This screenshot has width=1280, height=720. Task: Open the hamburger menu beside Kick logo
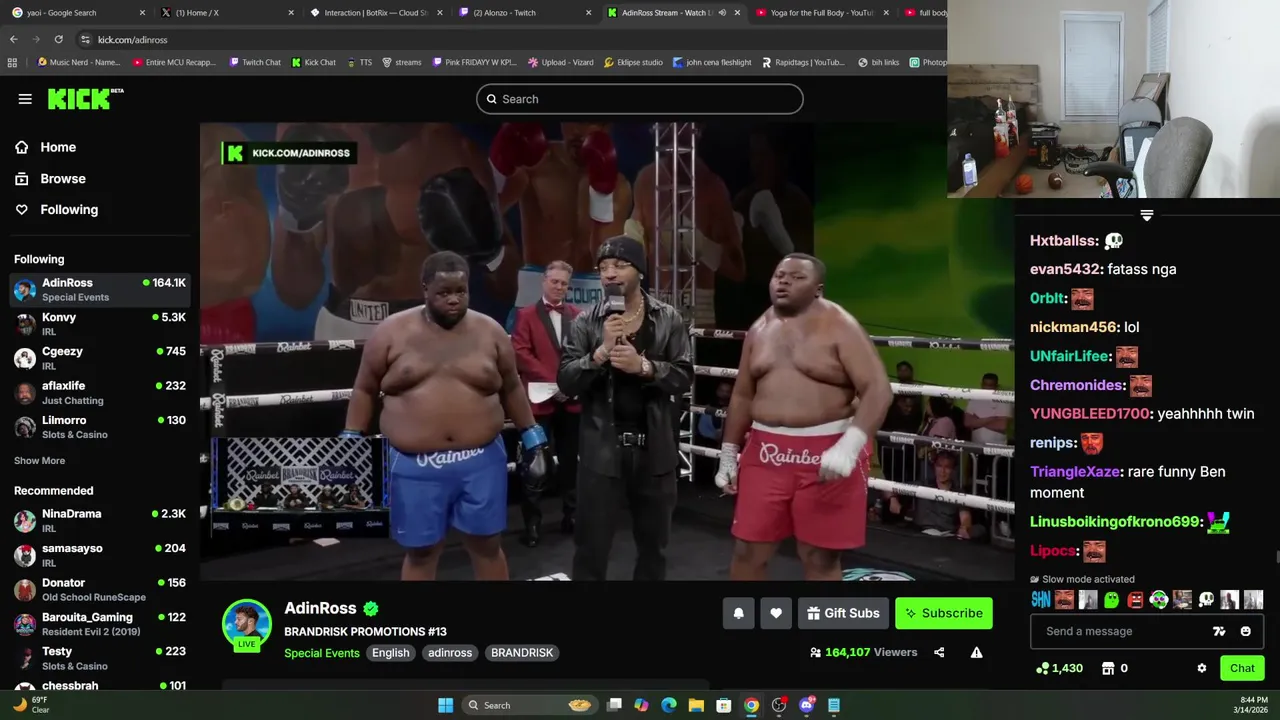[25, 99]
